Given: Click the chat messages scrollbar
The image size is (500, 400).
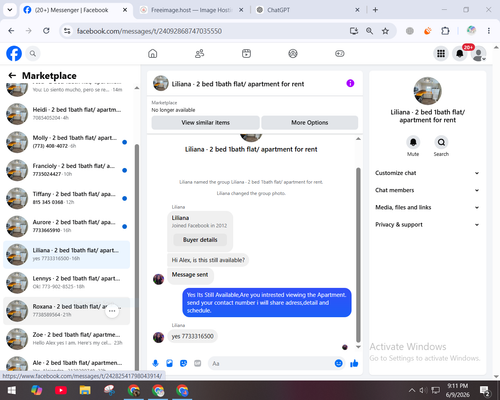Looking at the screenshot, I should 358,255.
